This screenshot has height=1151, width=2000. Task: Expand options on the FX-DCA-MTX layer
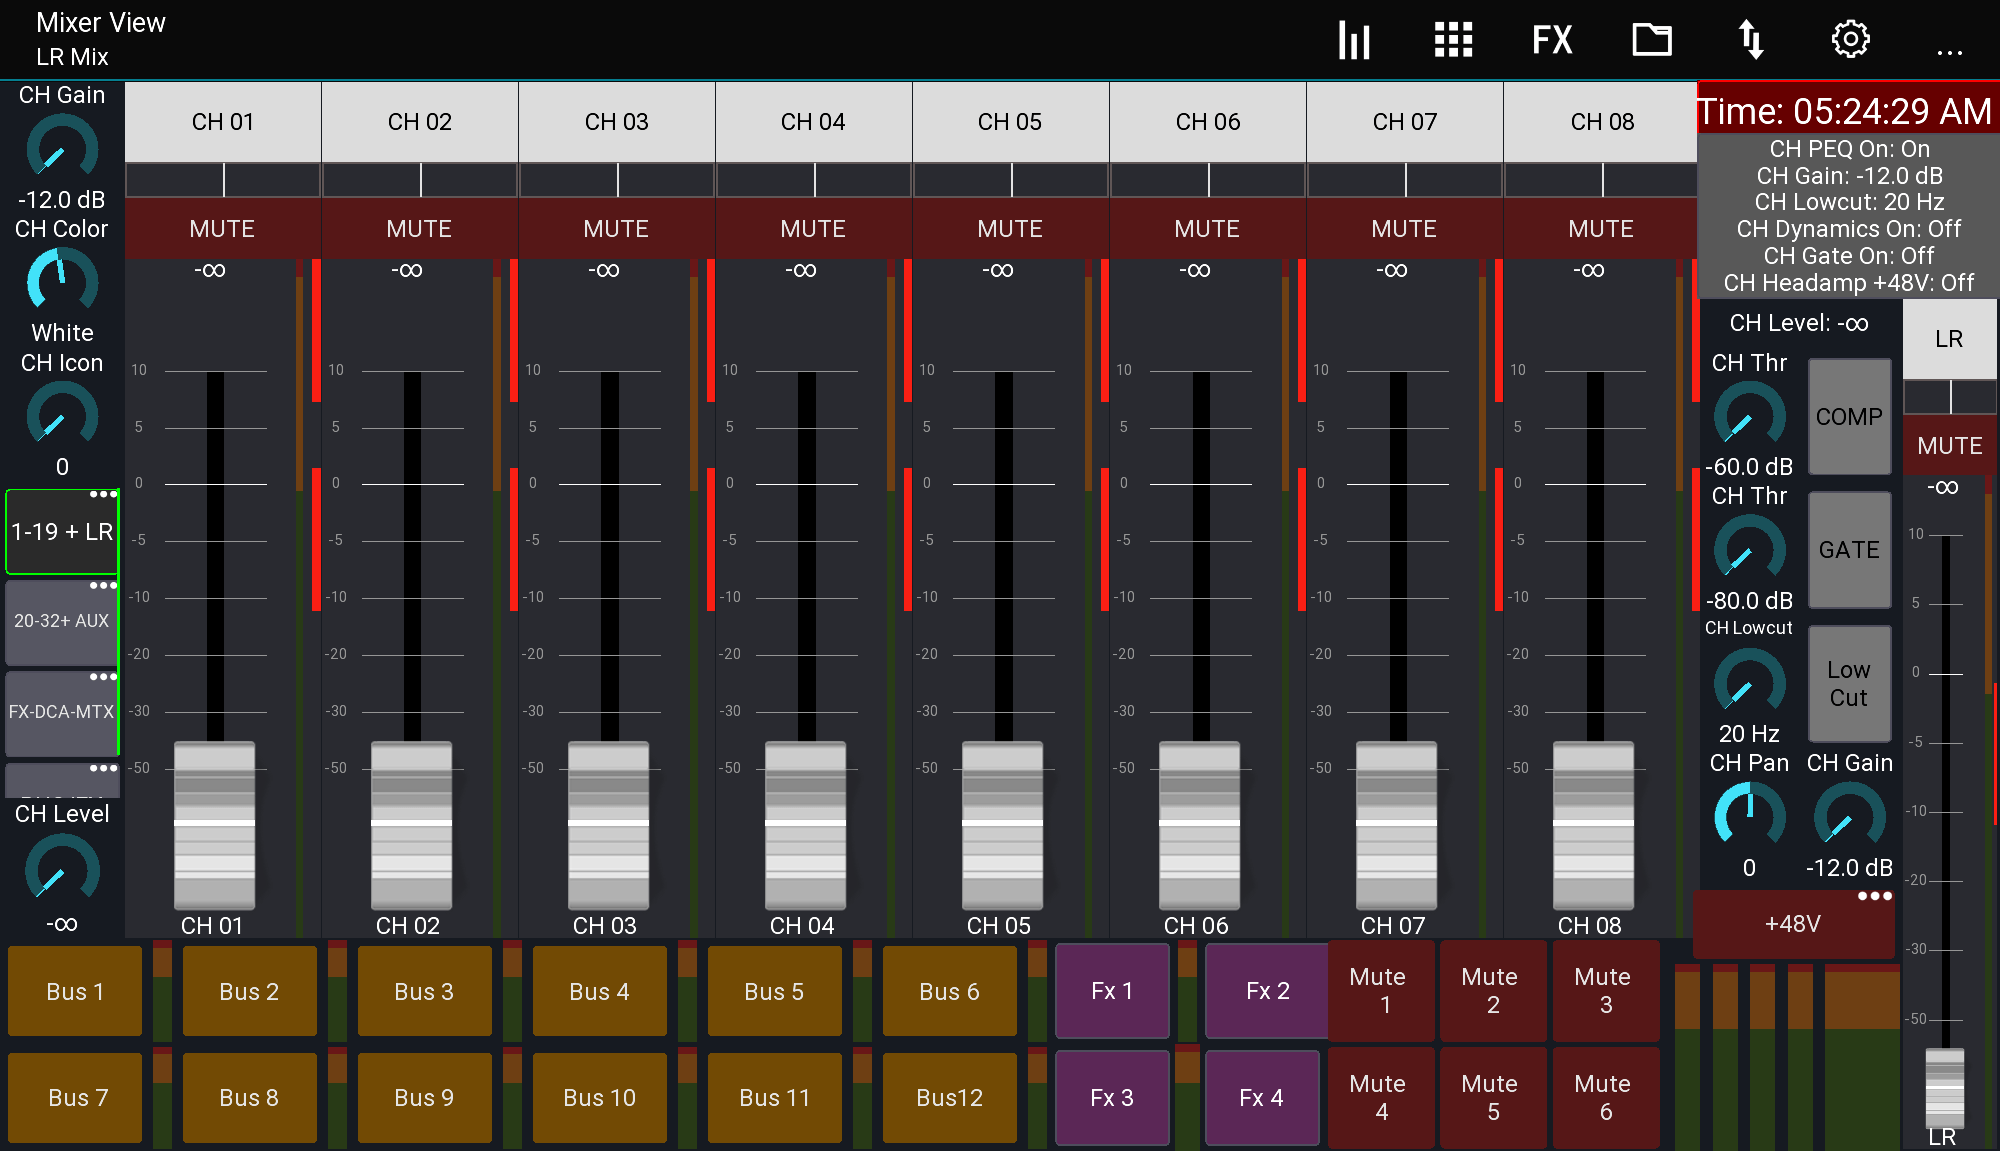pyautogui.click(x=101, y=677)
